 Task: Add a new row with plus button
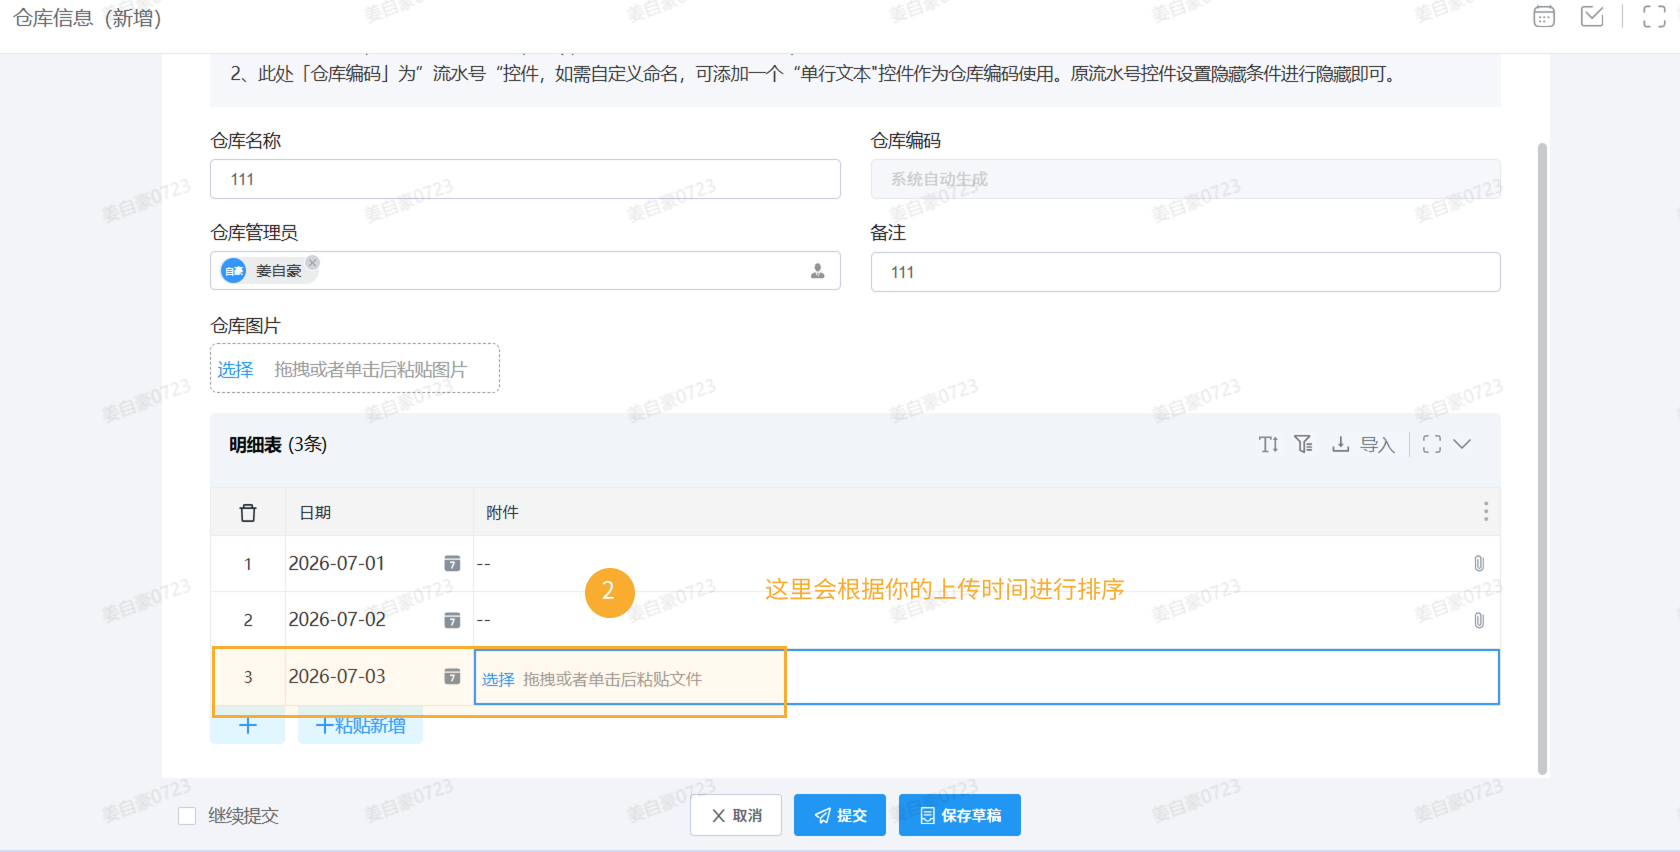coord(248,726)
